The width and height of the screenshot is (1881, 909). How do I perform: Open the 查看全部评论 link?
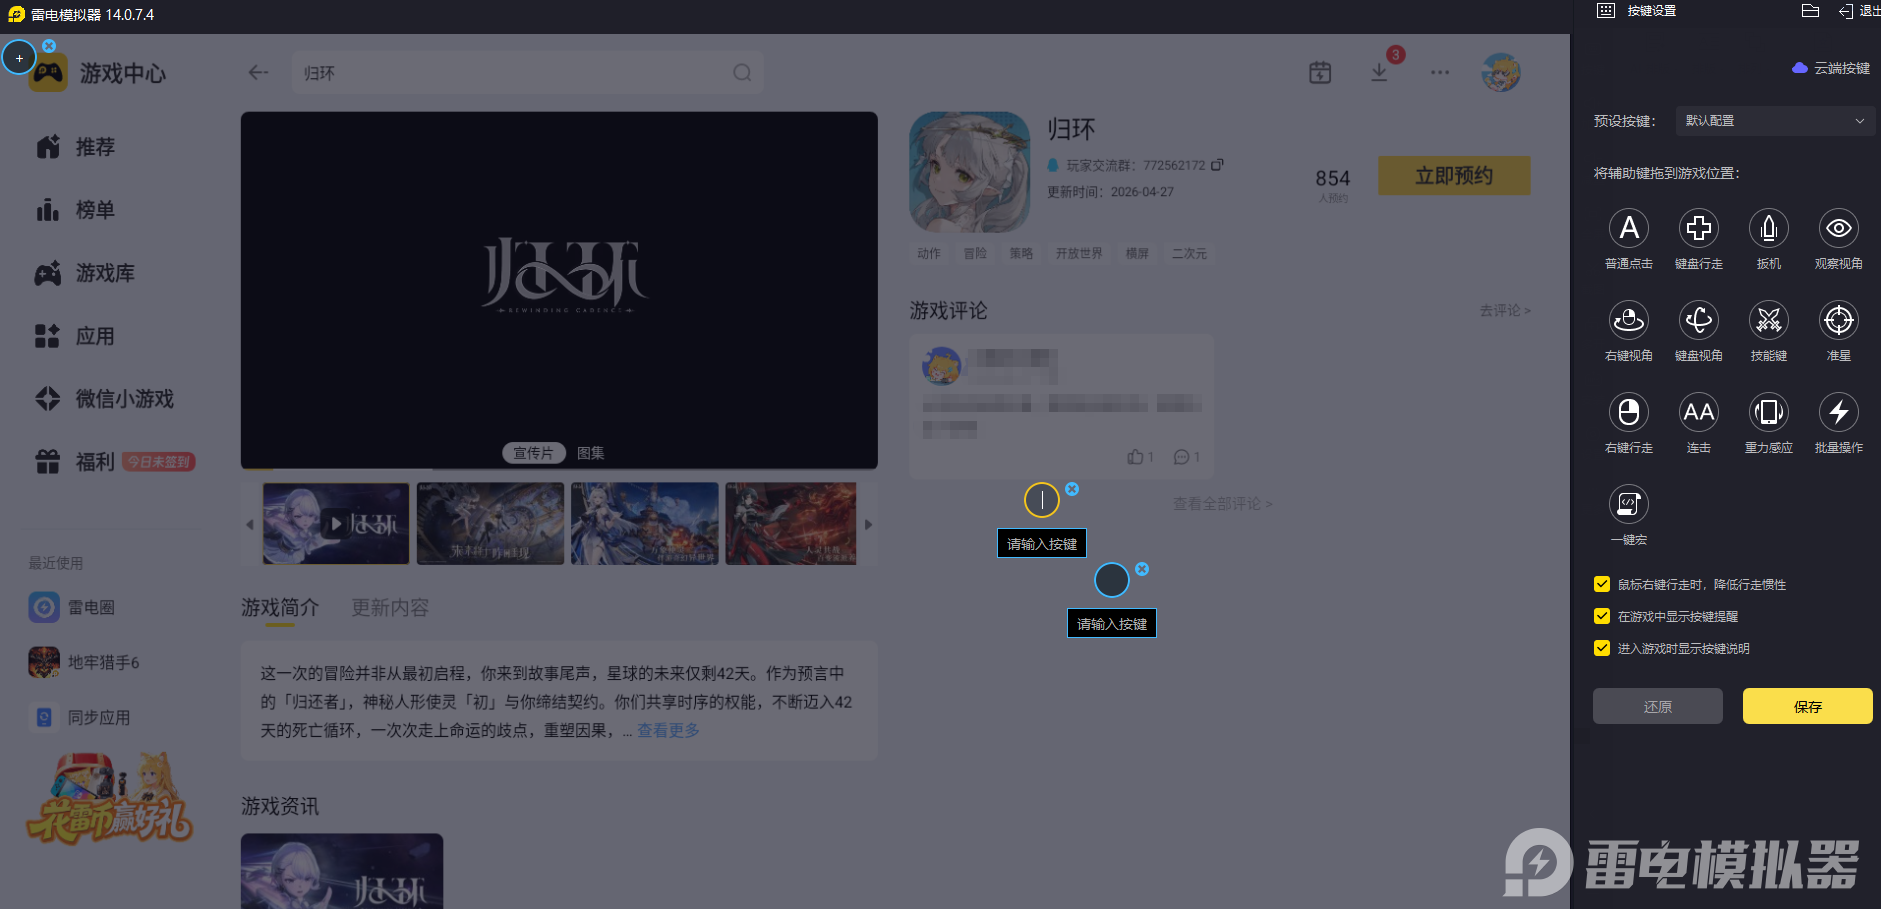(x=1222, y=504)
